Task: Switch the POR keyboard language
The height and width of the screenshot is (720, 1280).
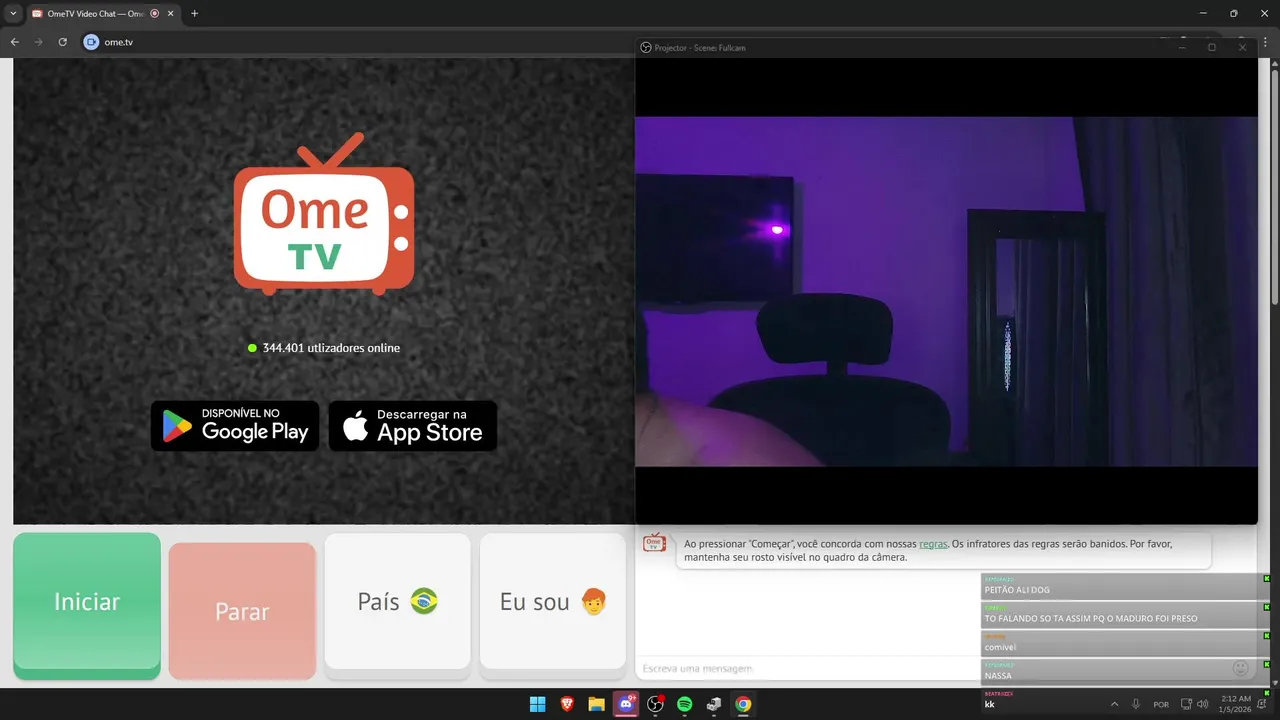Action: coord(1161,704)
